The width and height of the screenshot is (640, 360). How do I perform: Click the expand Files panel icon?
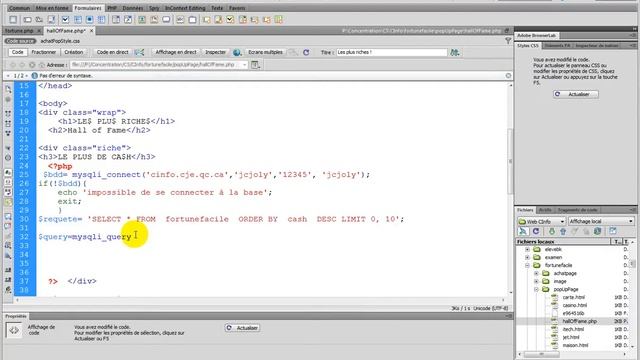point(613,231)
